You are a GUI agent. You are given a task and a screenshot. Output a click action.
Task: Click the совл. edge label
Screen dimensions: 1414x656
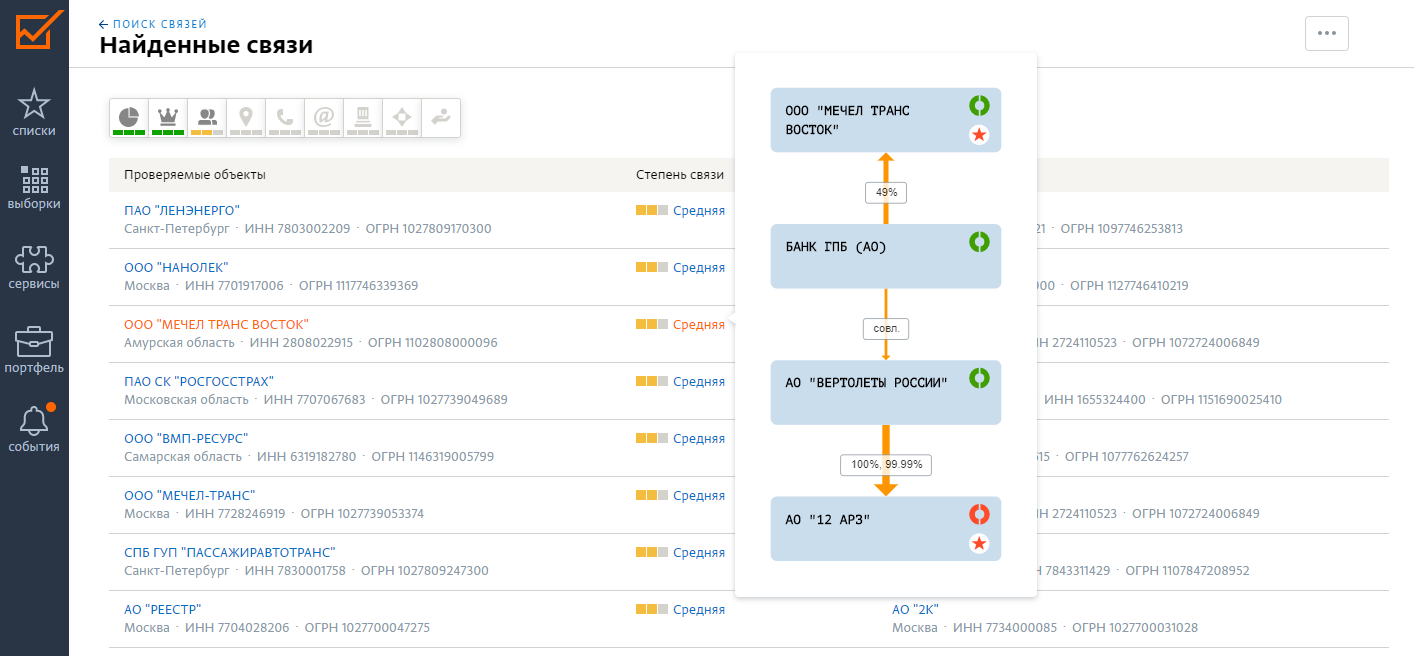click(885, 329)
